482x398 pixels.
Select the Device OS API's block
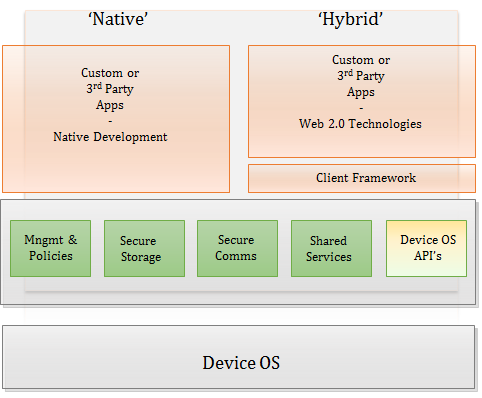(x=426, y=248)
